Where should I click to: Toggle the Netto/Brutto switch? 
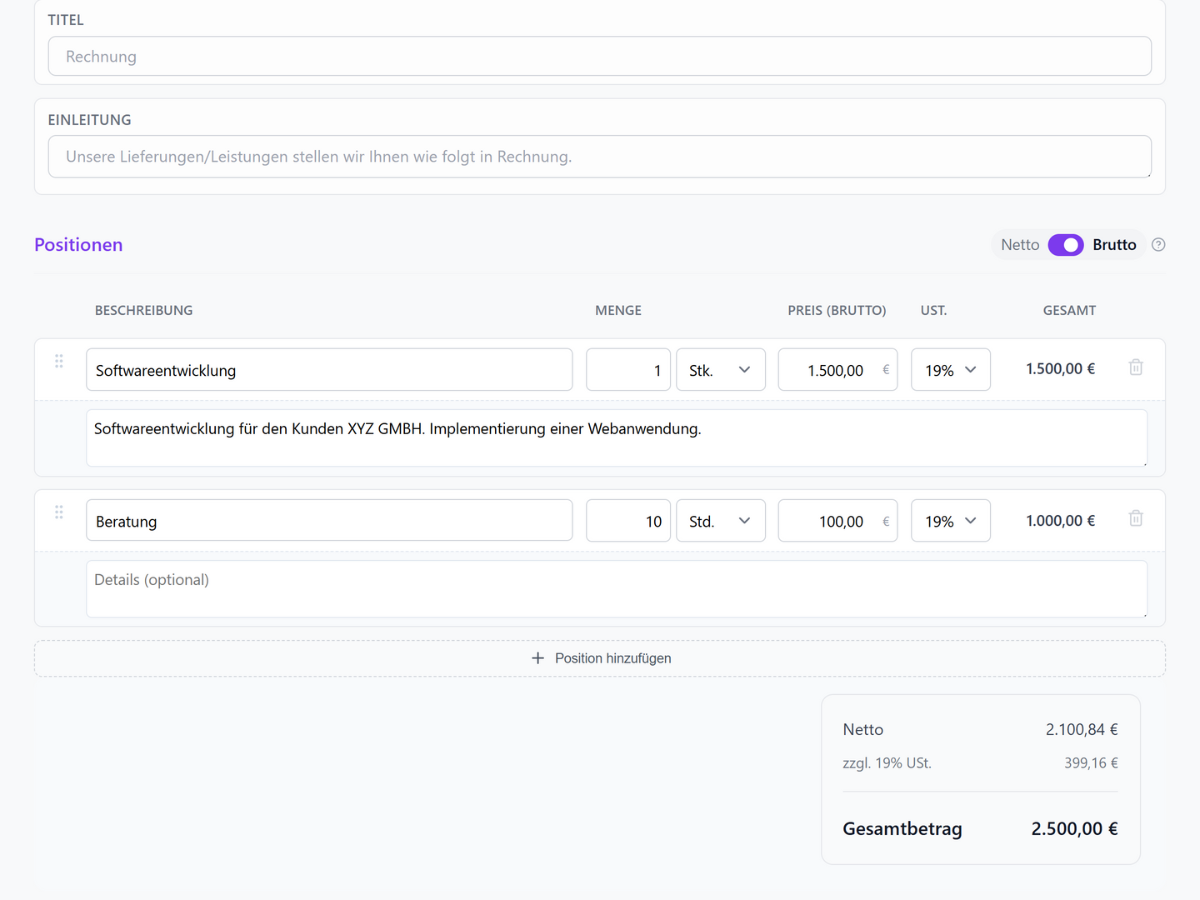point(1066,245)
